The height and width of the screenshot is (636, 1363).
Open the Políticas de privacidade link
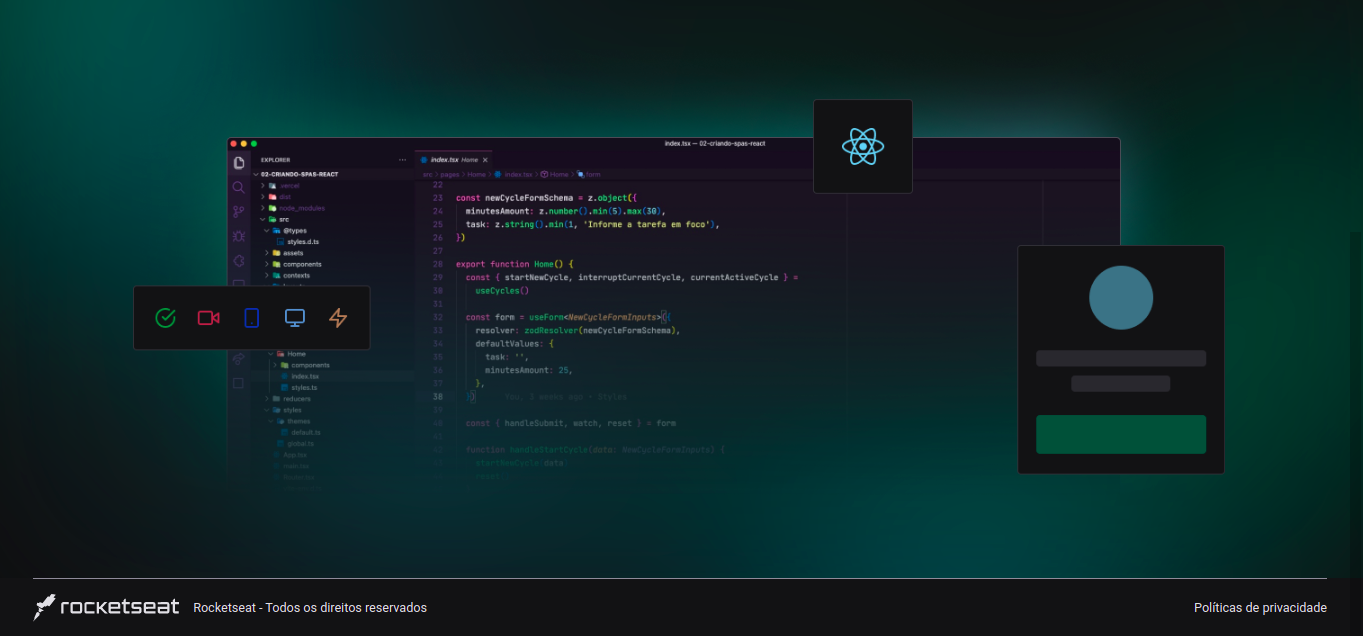tap(1259, 607)
